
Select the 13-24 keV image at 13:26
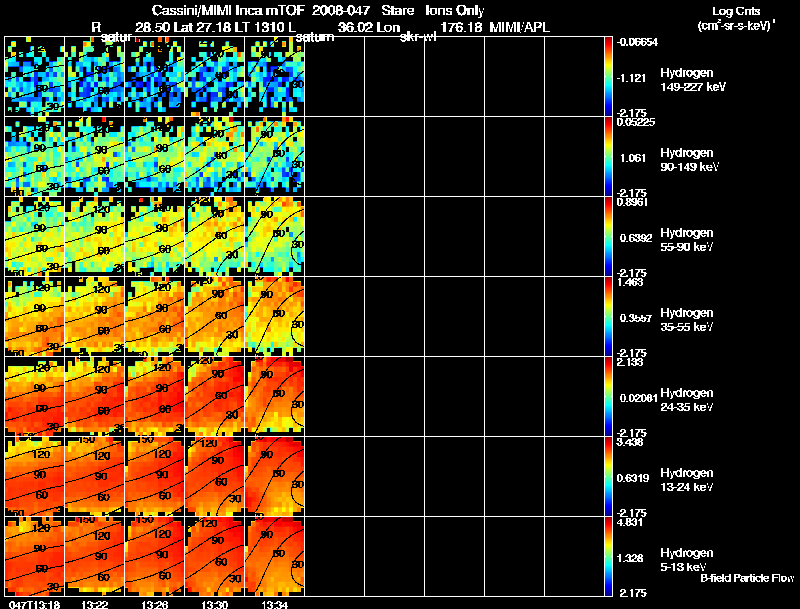point(155,477)
